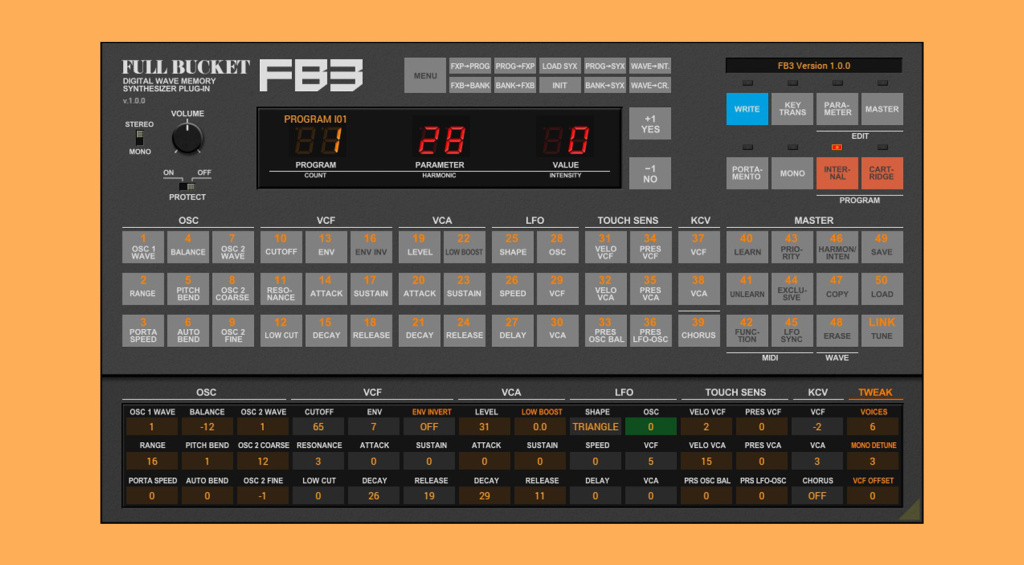Click the BANK→SYX button
1024x565 pixels.
pos(605,86)
